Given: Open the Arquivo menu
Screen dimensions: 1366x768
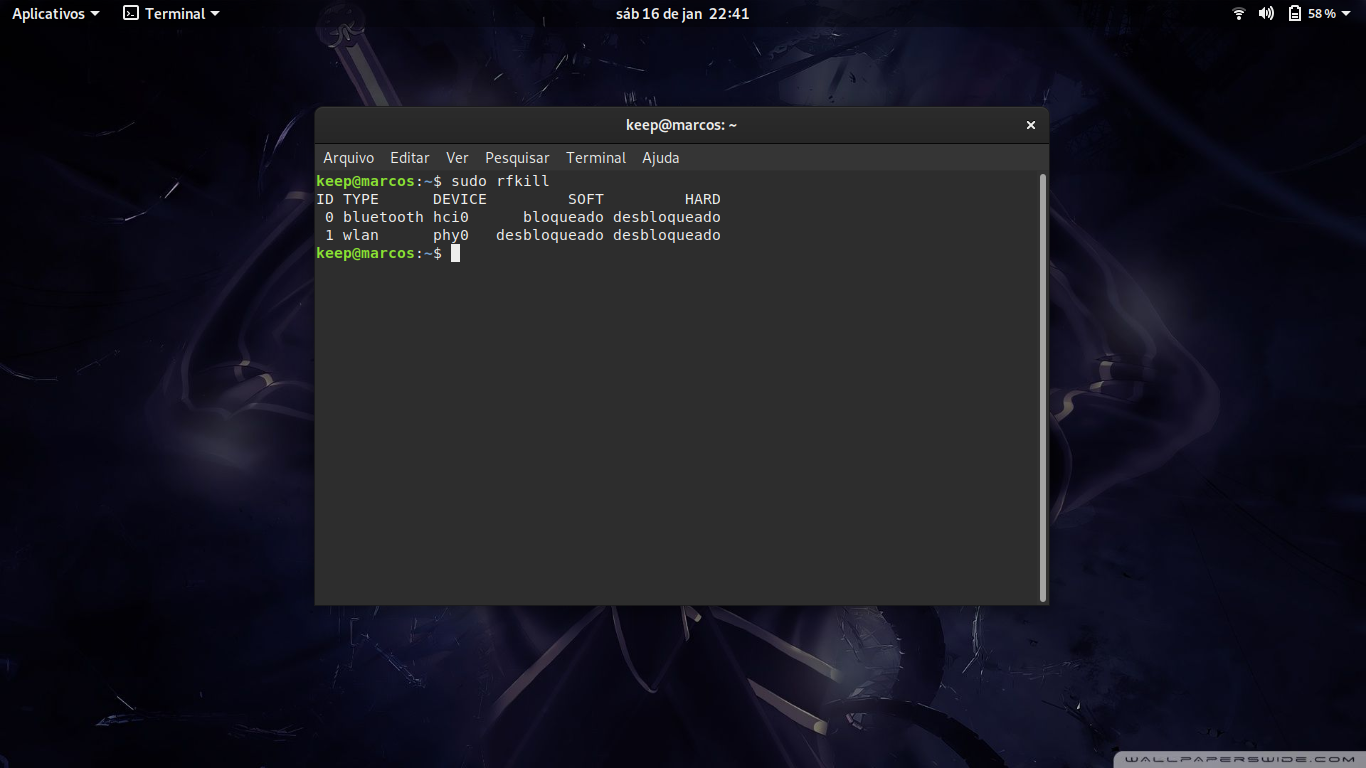Looking at the screenshot, I should 348,158.
